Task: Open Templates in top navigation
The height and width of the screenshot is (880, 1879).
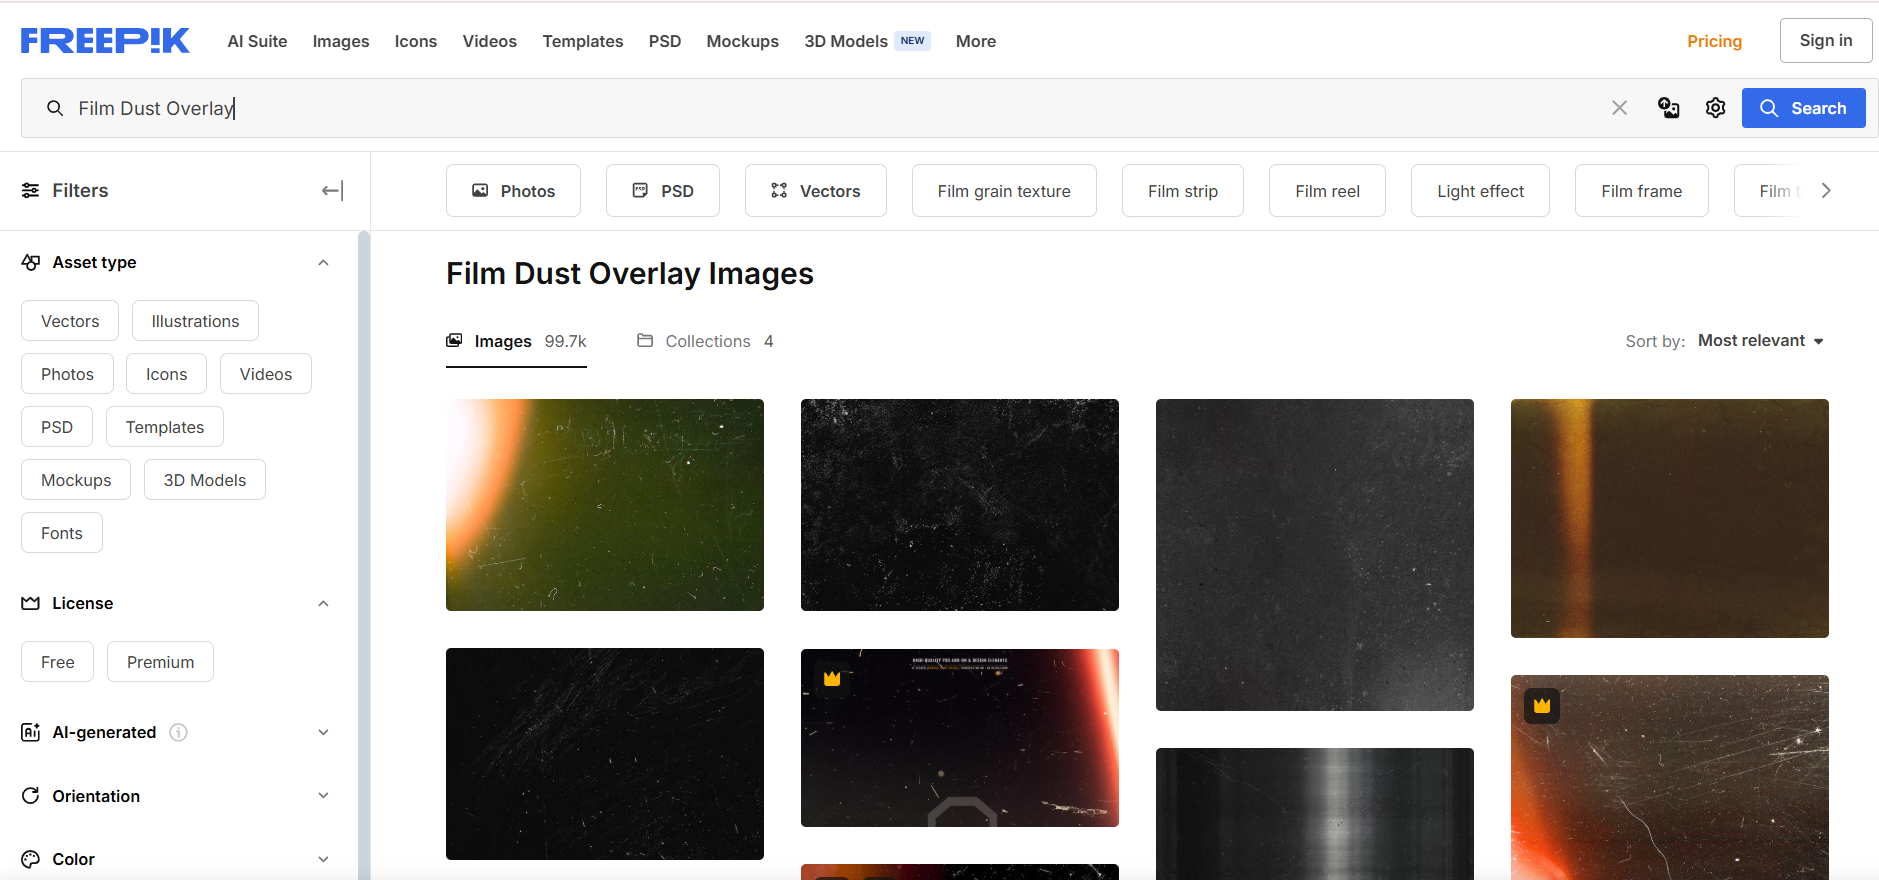Action: coord(583,41)
